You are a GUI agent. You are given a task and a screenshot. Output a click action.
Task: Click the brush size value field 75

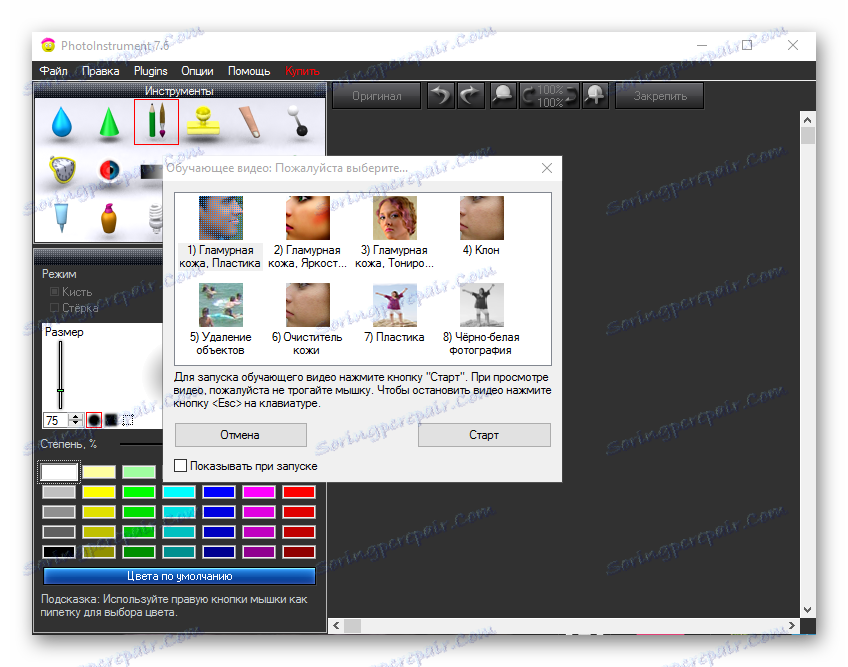57,420
